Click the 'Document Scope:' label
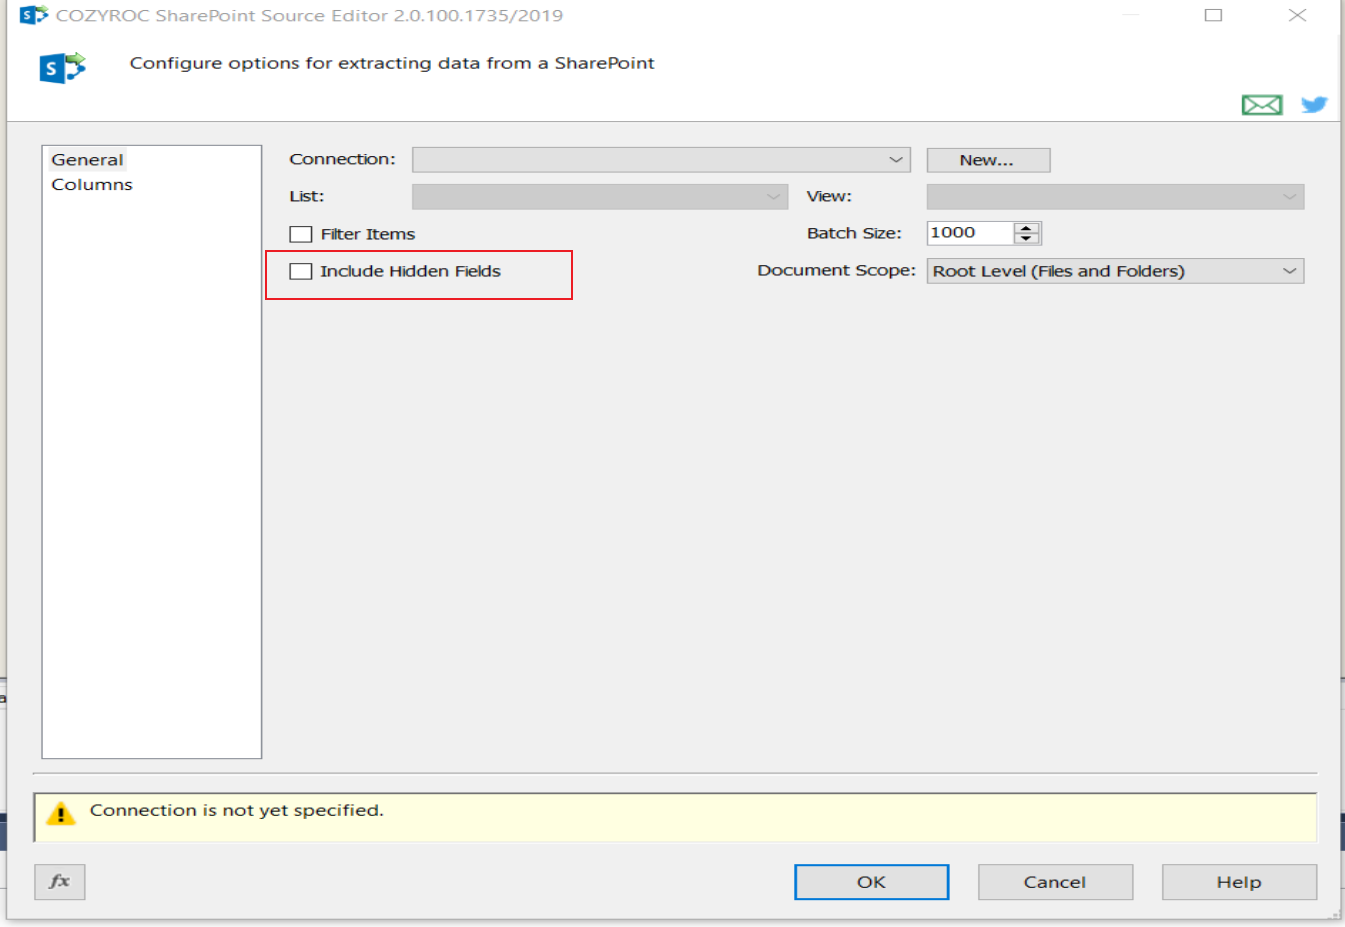Image resolution: width=1345 pixels, height=927 pixels. [836, 271]
